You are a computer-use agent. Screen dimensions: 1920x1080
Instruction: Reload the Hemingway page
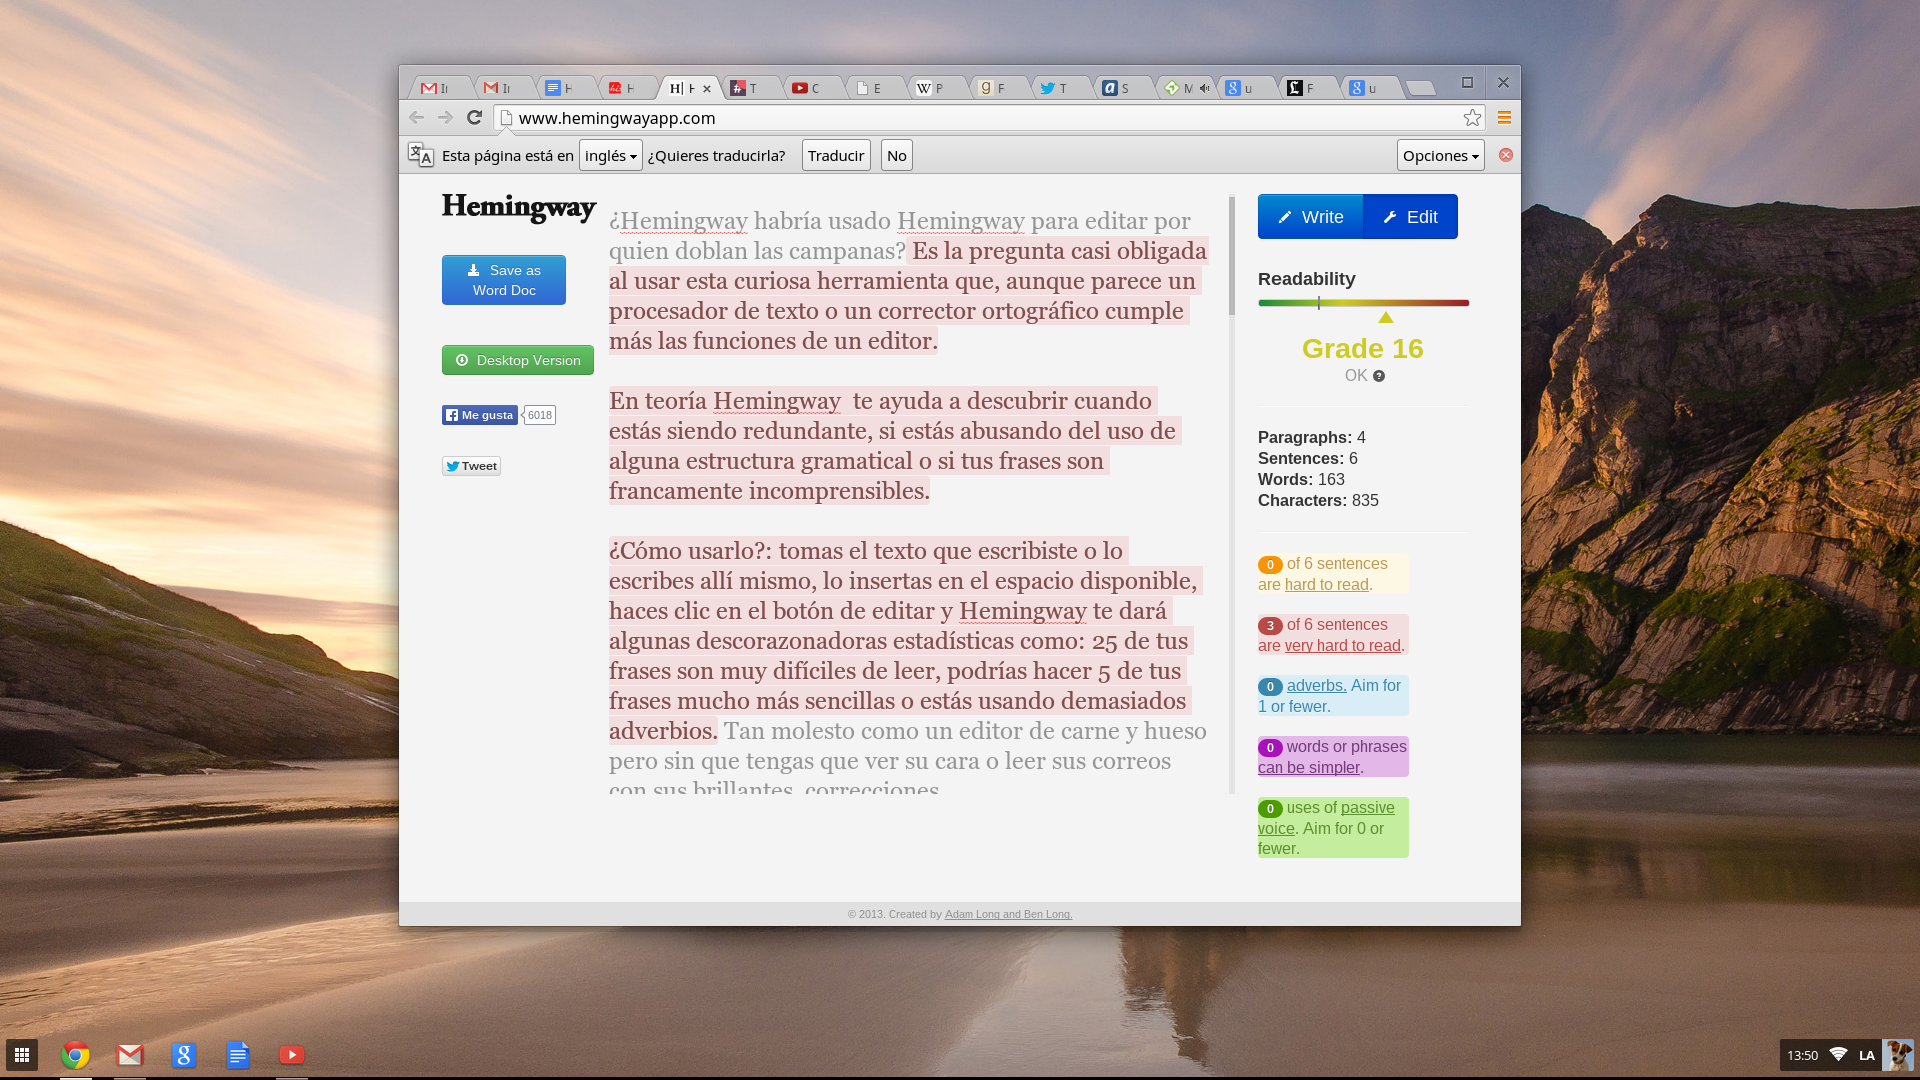(x=475, y=118)
